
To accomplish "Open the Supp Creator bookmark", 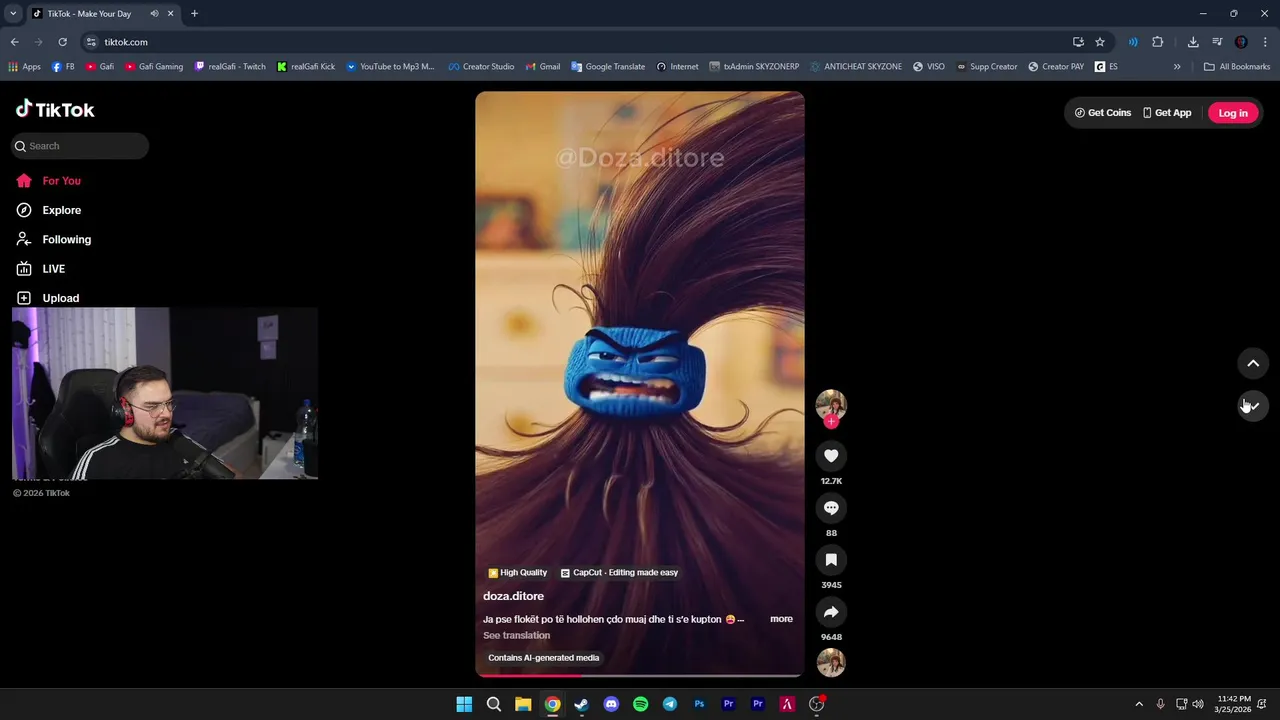I will click(x=986, y=67).
